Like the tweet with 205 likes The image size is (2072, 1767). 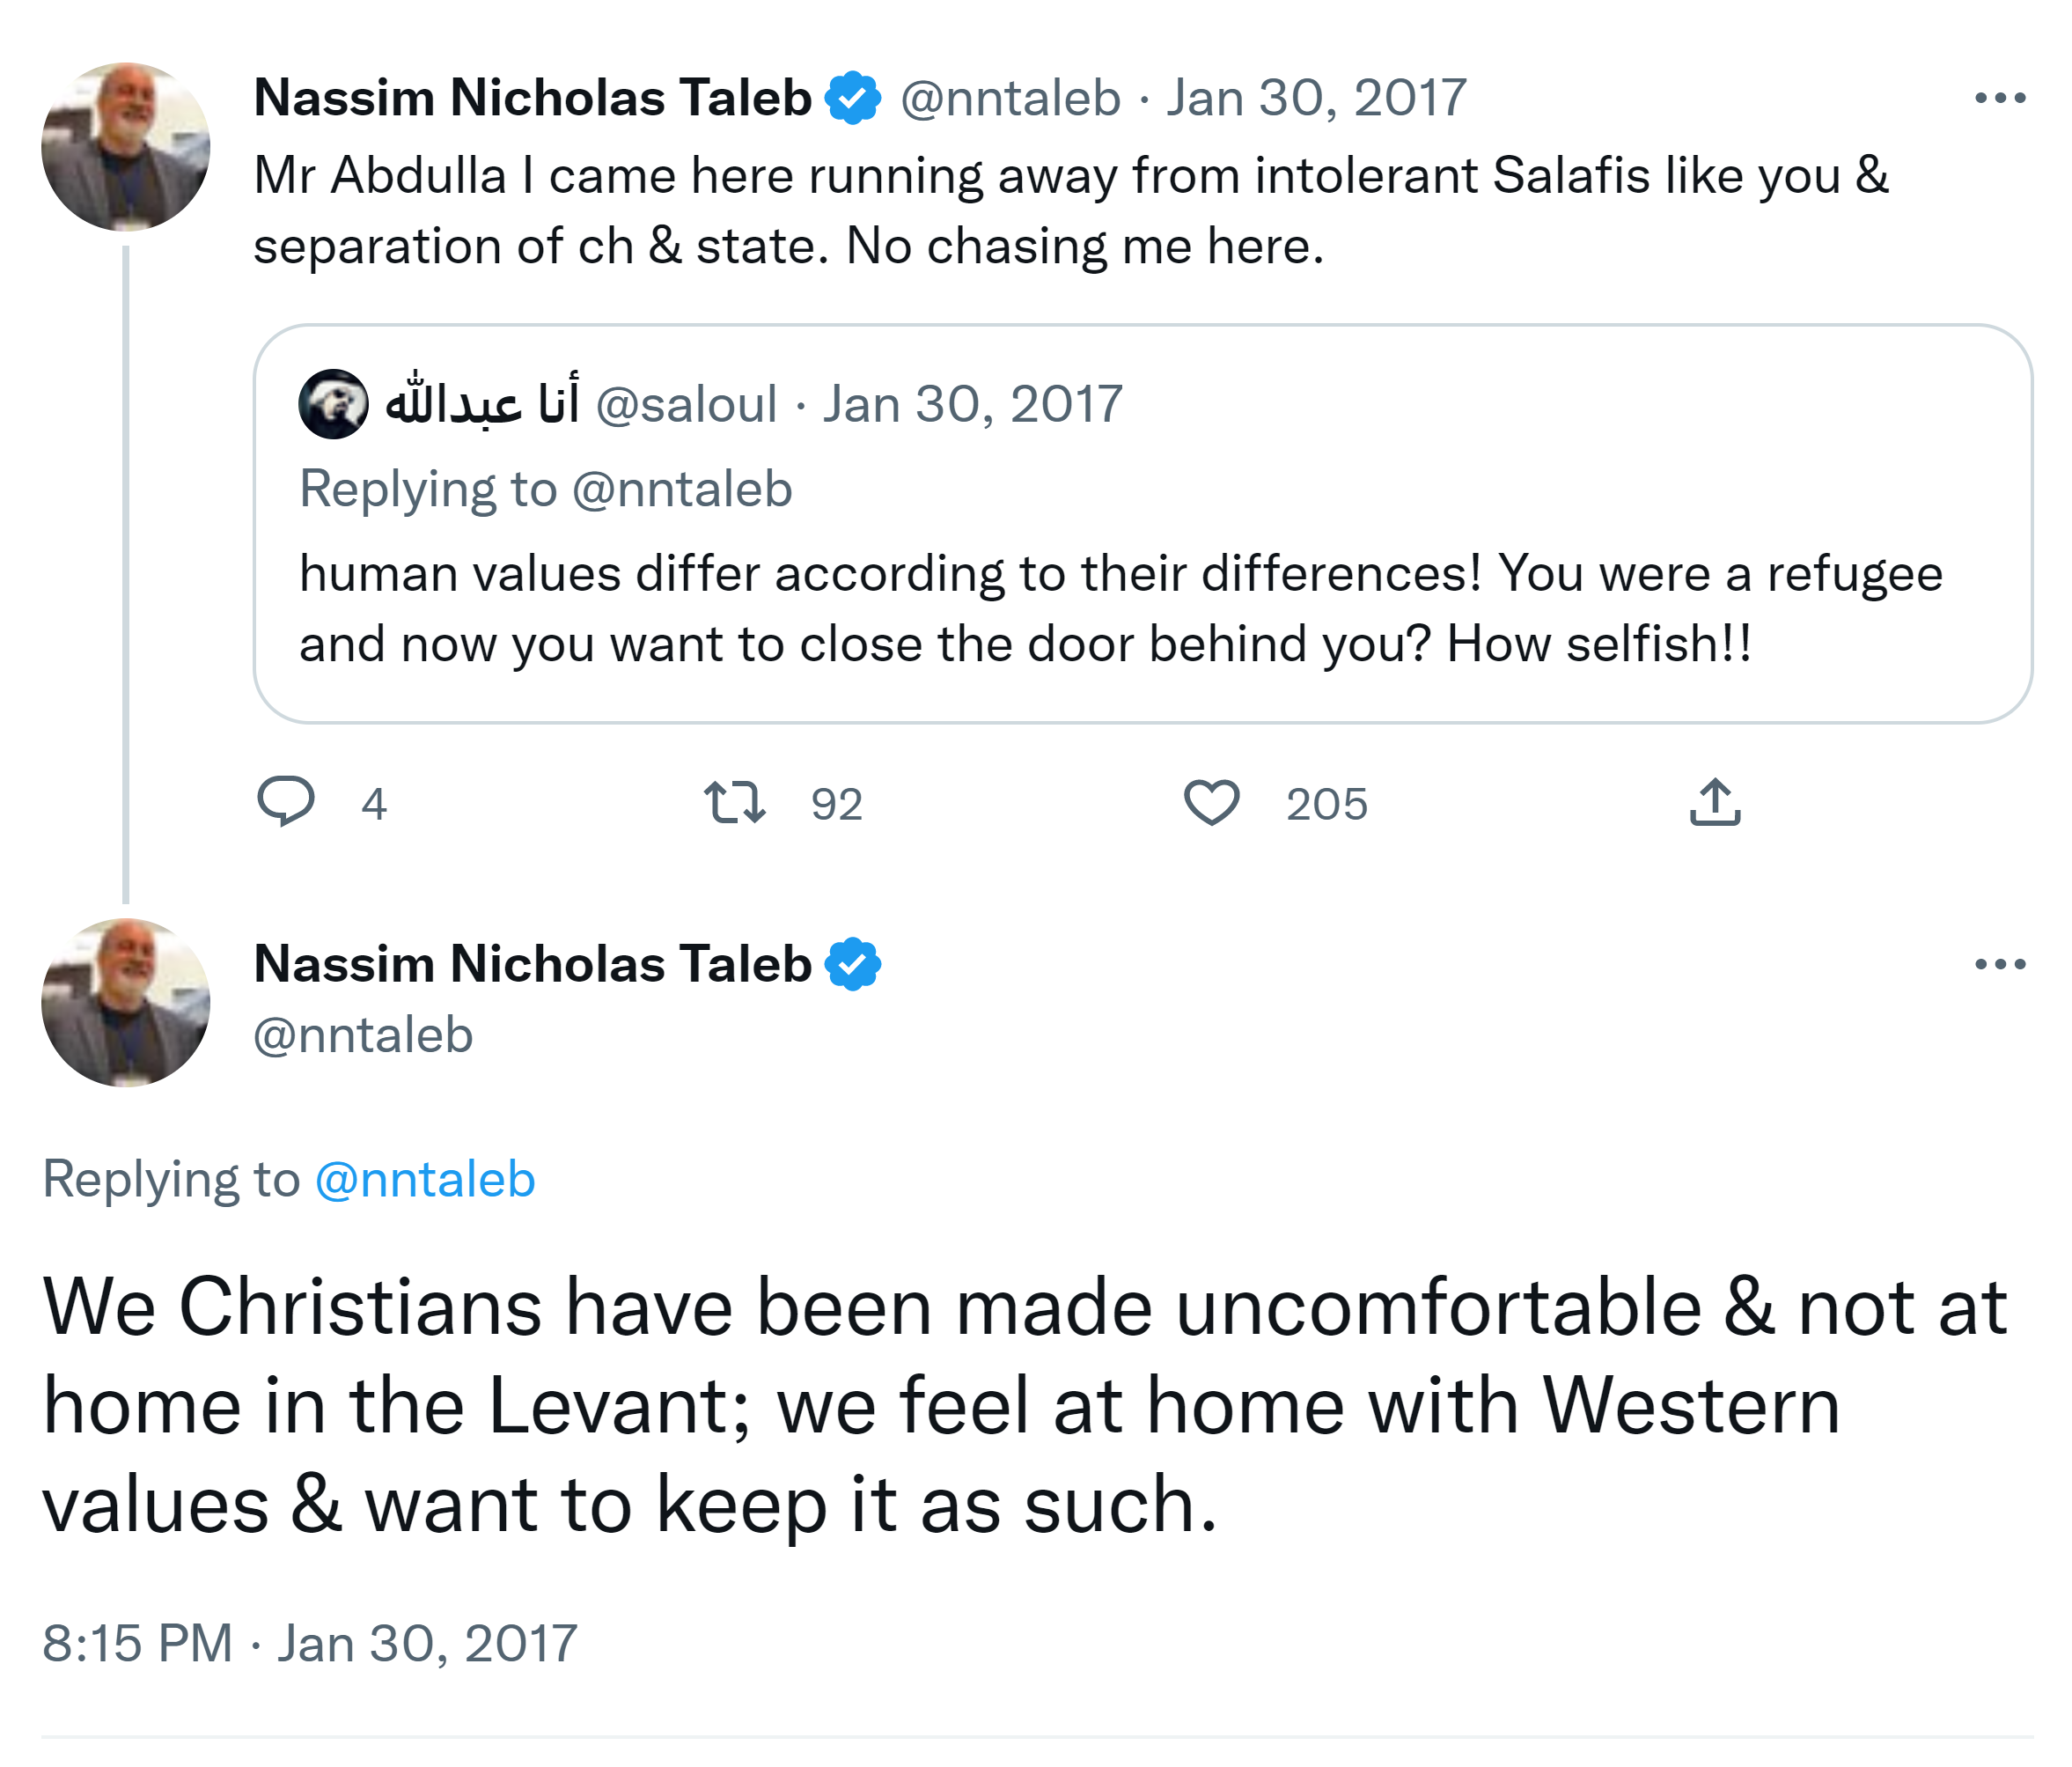tap(1212, 802)
